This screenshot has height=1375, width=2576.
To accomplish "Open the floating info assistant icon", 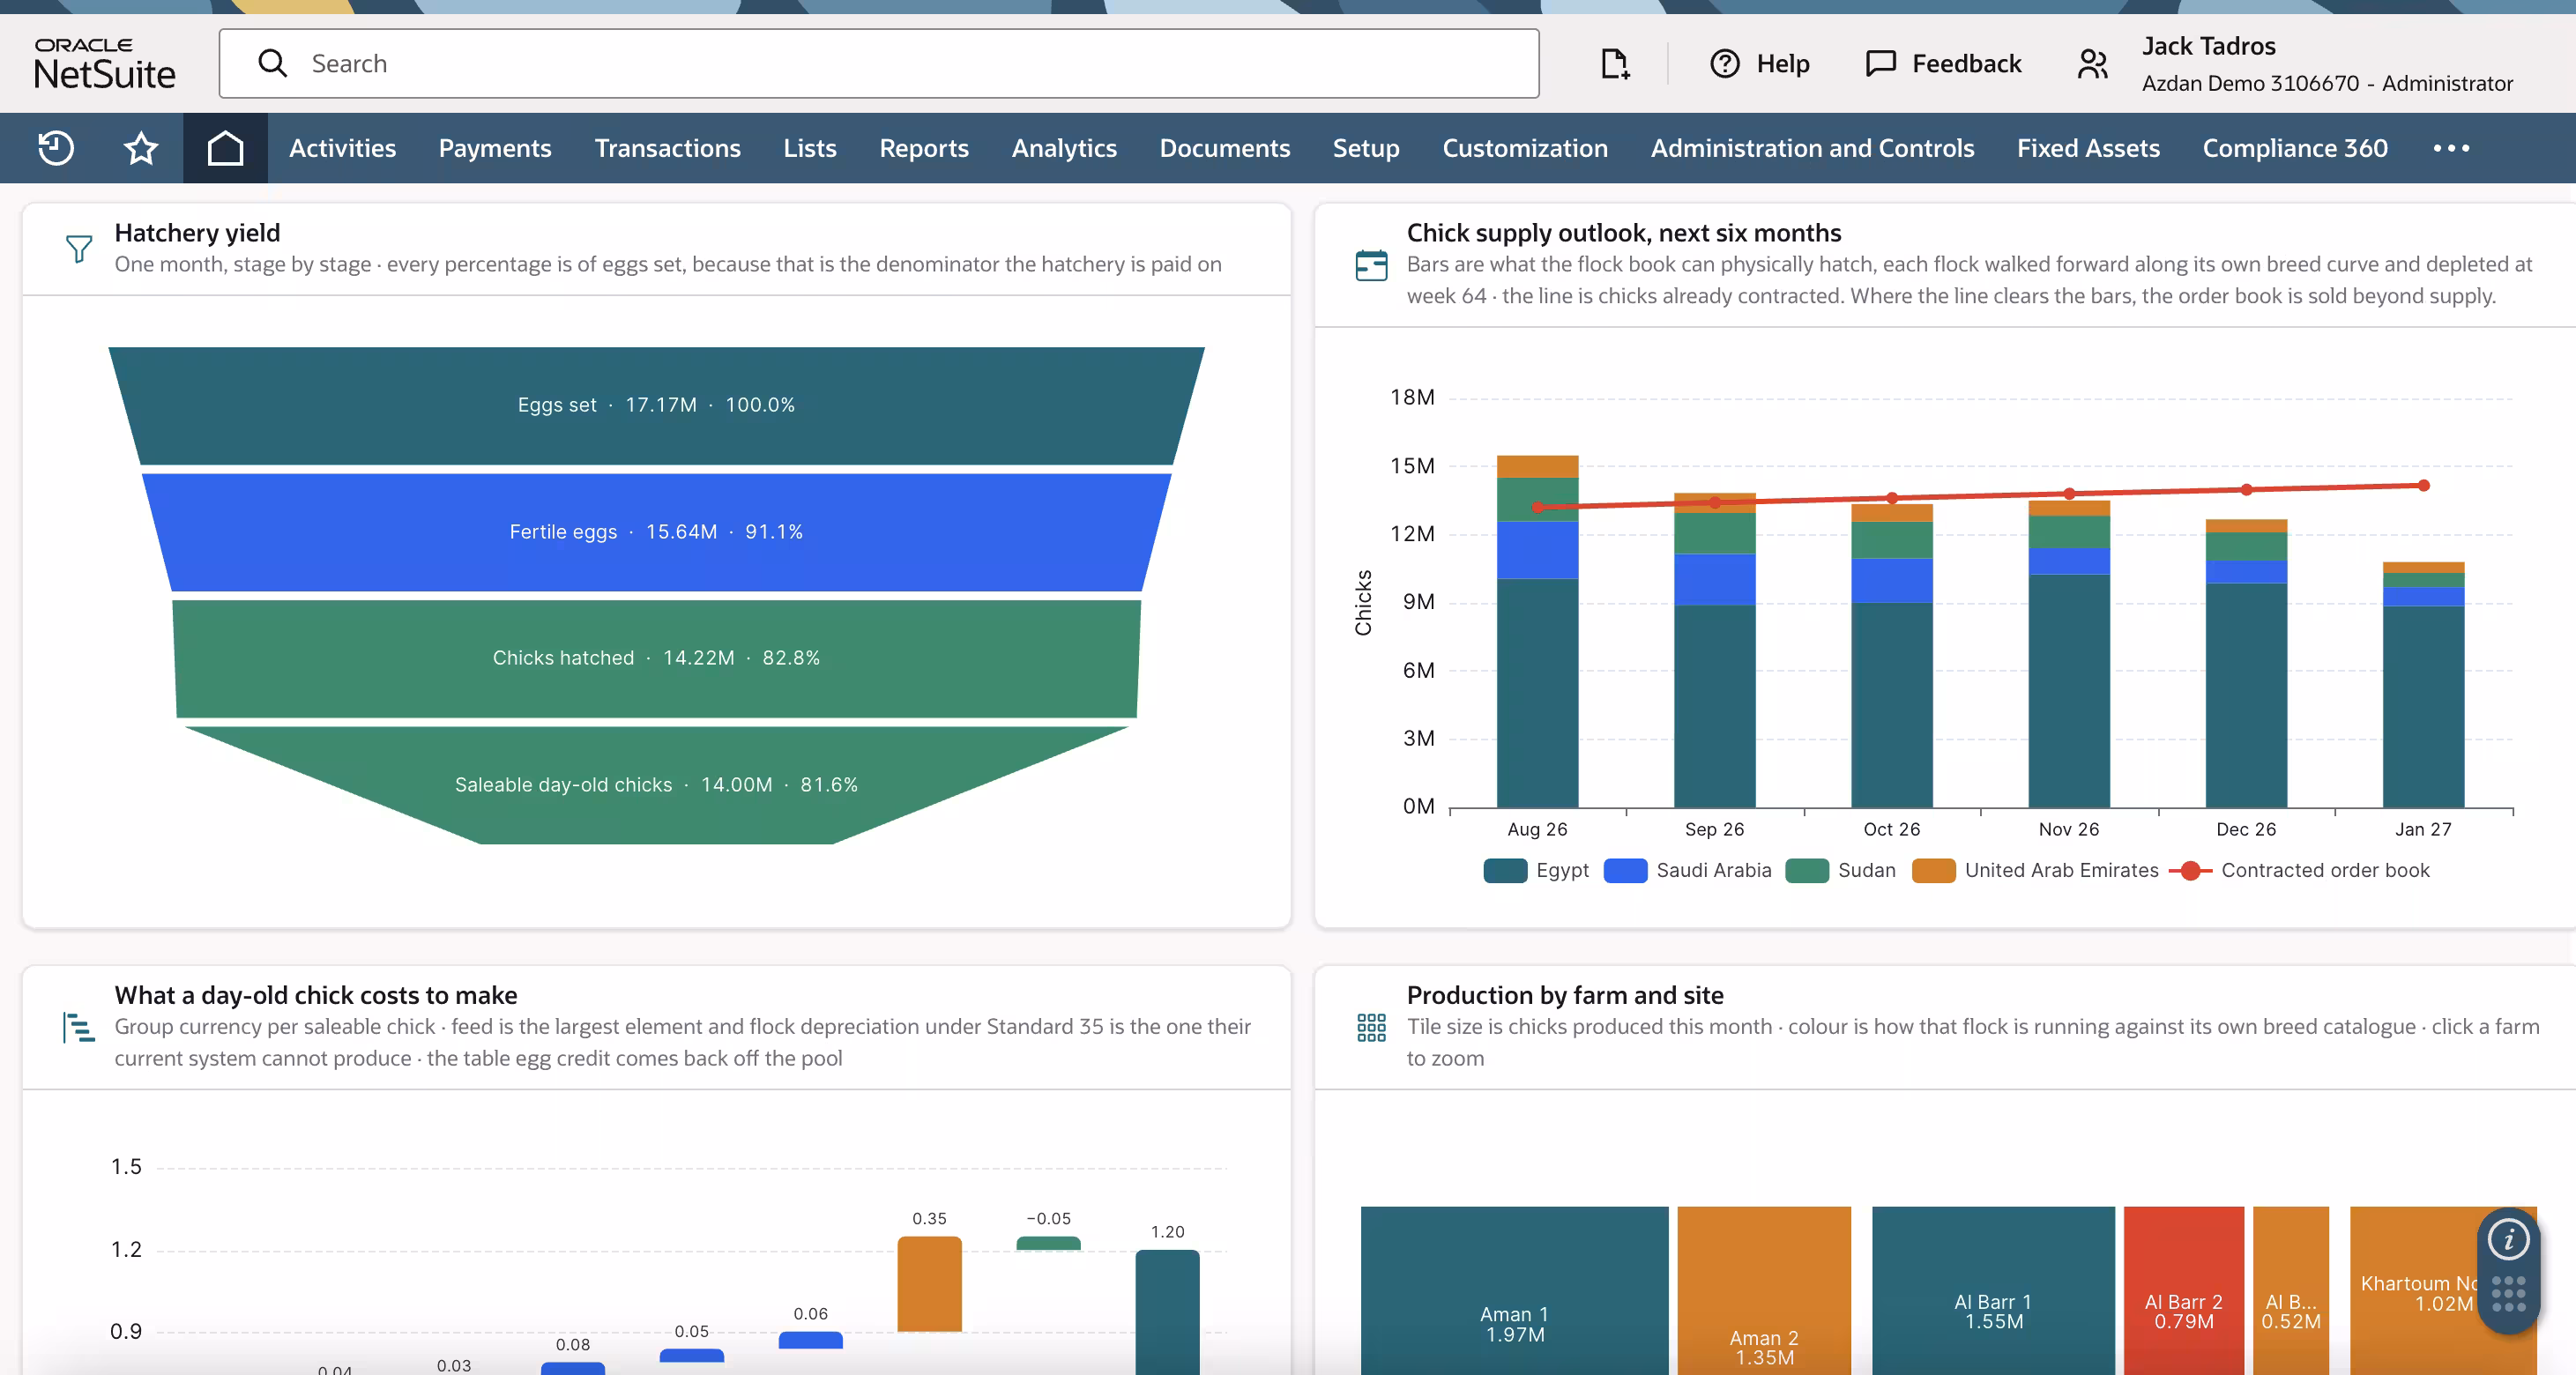I will pos(2508,1240).
